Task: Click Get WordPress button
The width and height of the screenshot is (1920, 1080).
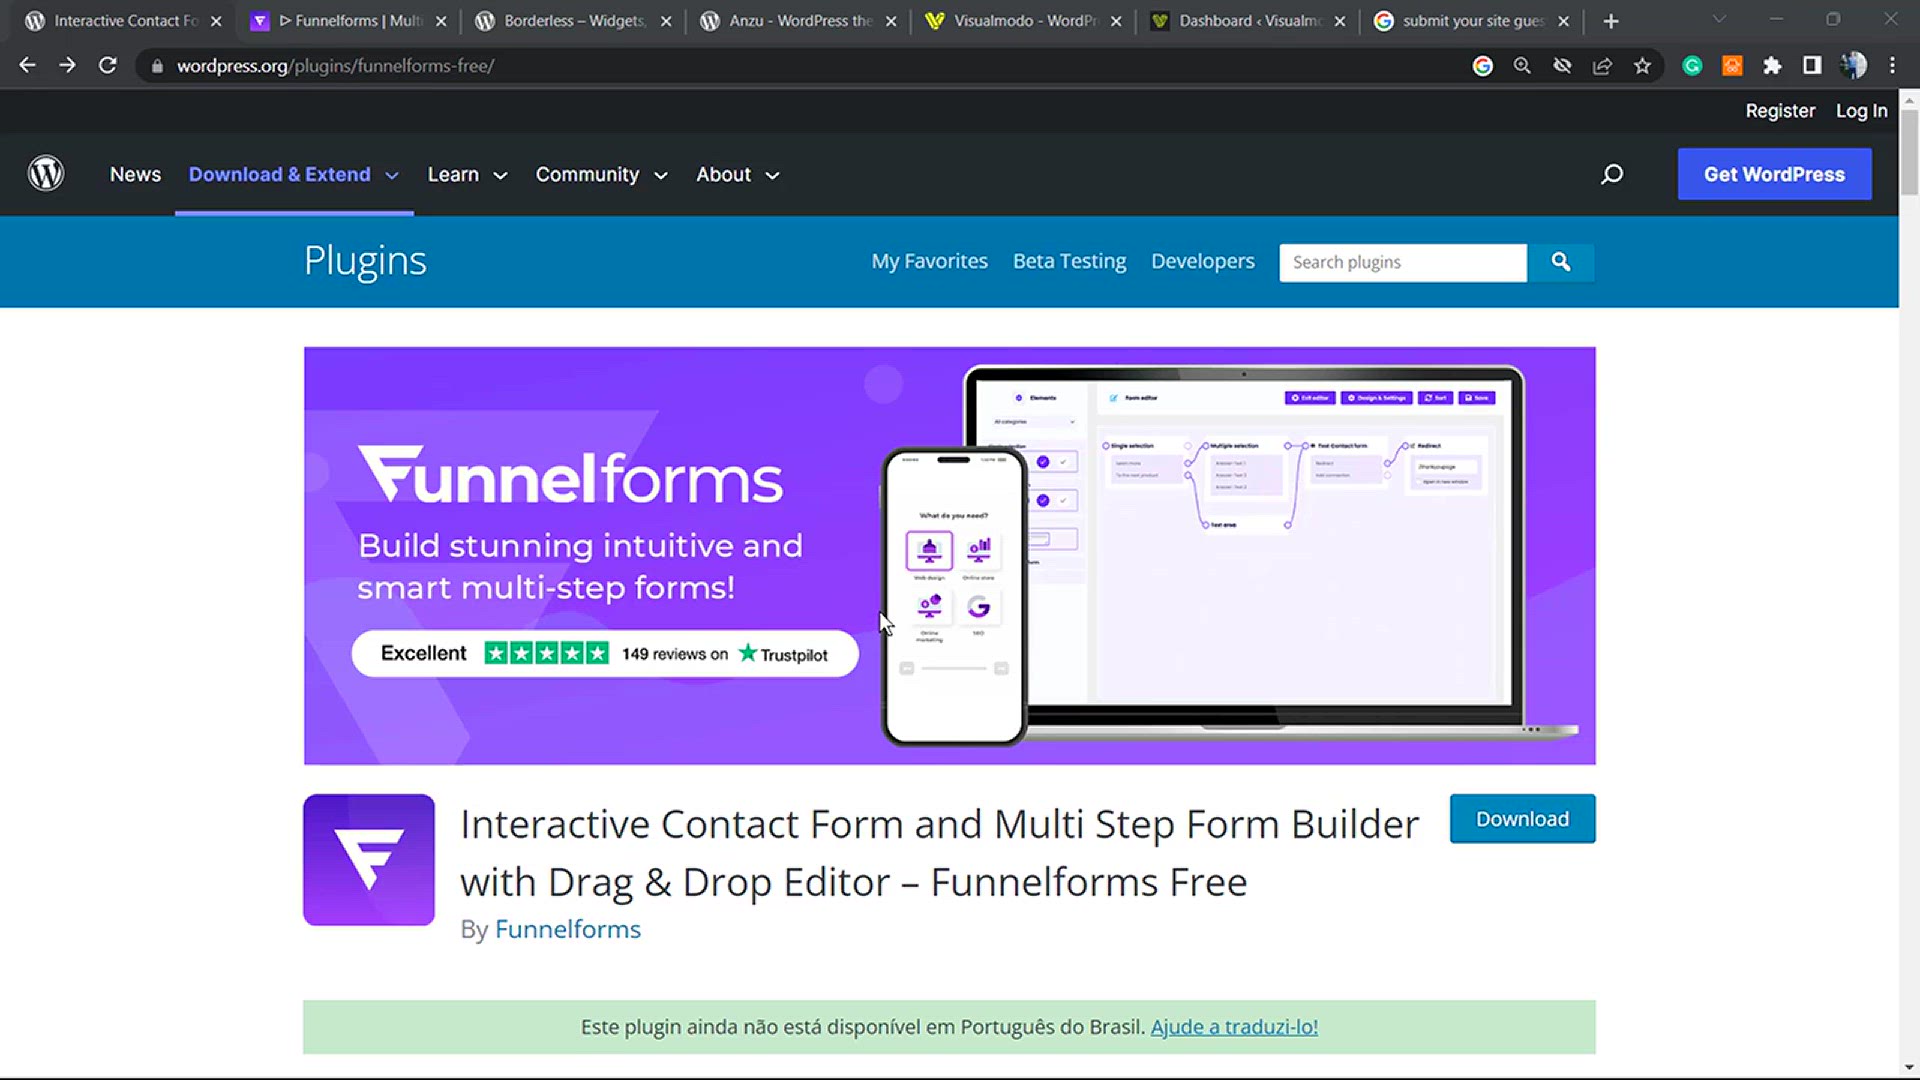Action: (x=1774, y=174)
